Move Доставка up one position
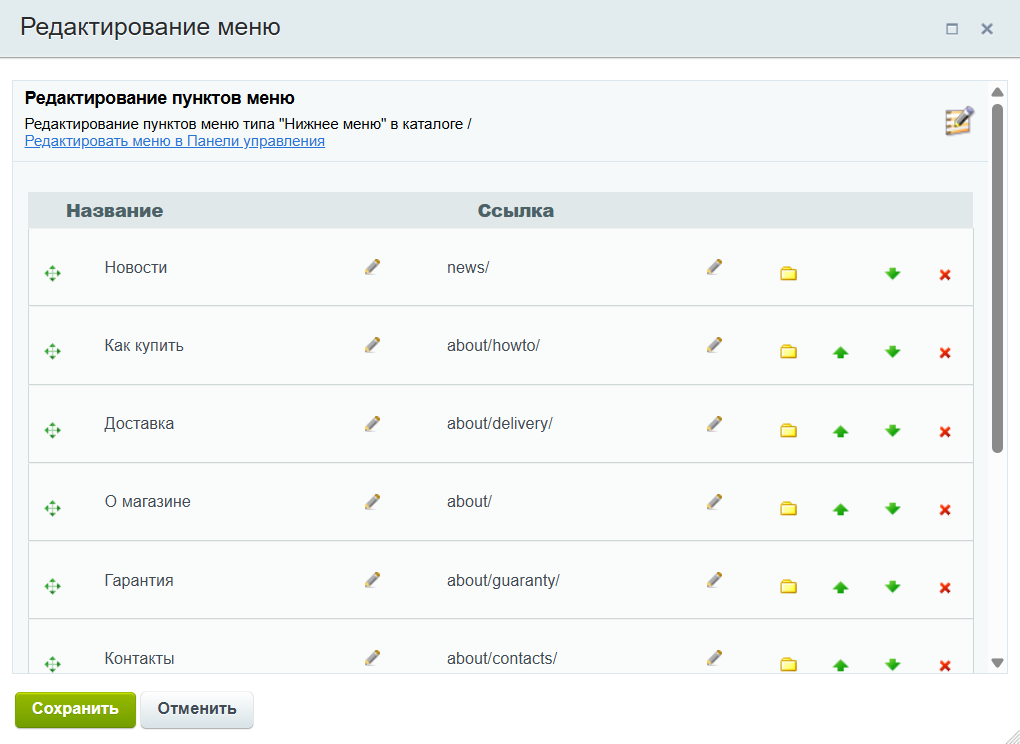Image resolution: width=1020 pixels, height=744 pixels. (x=840, y=431)
